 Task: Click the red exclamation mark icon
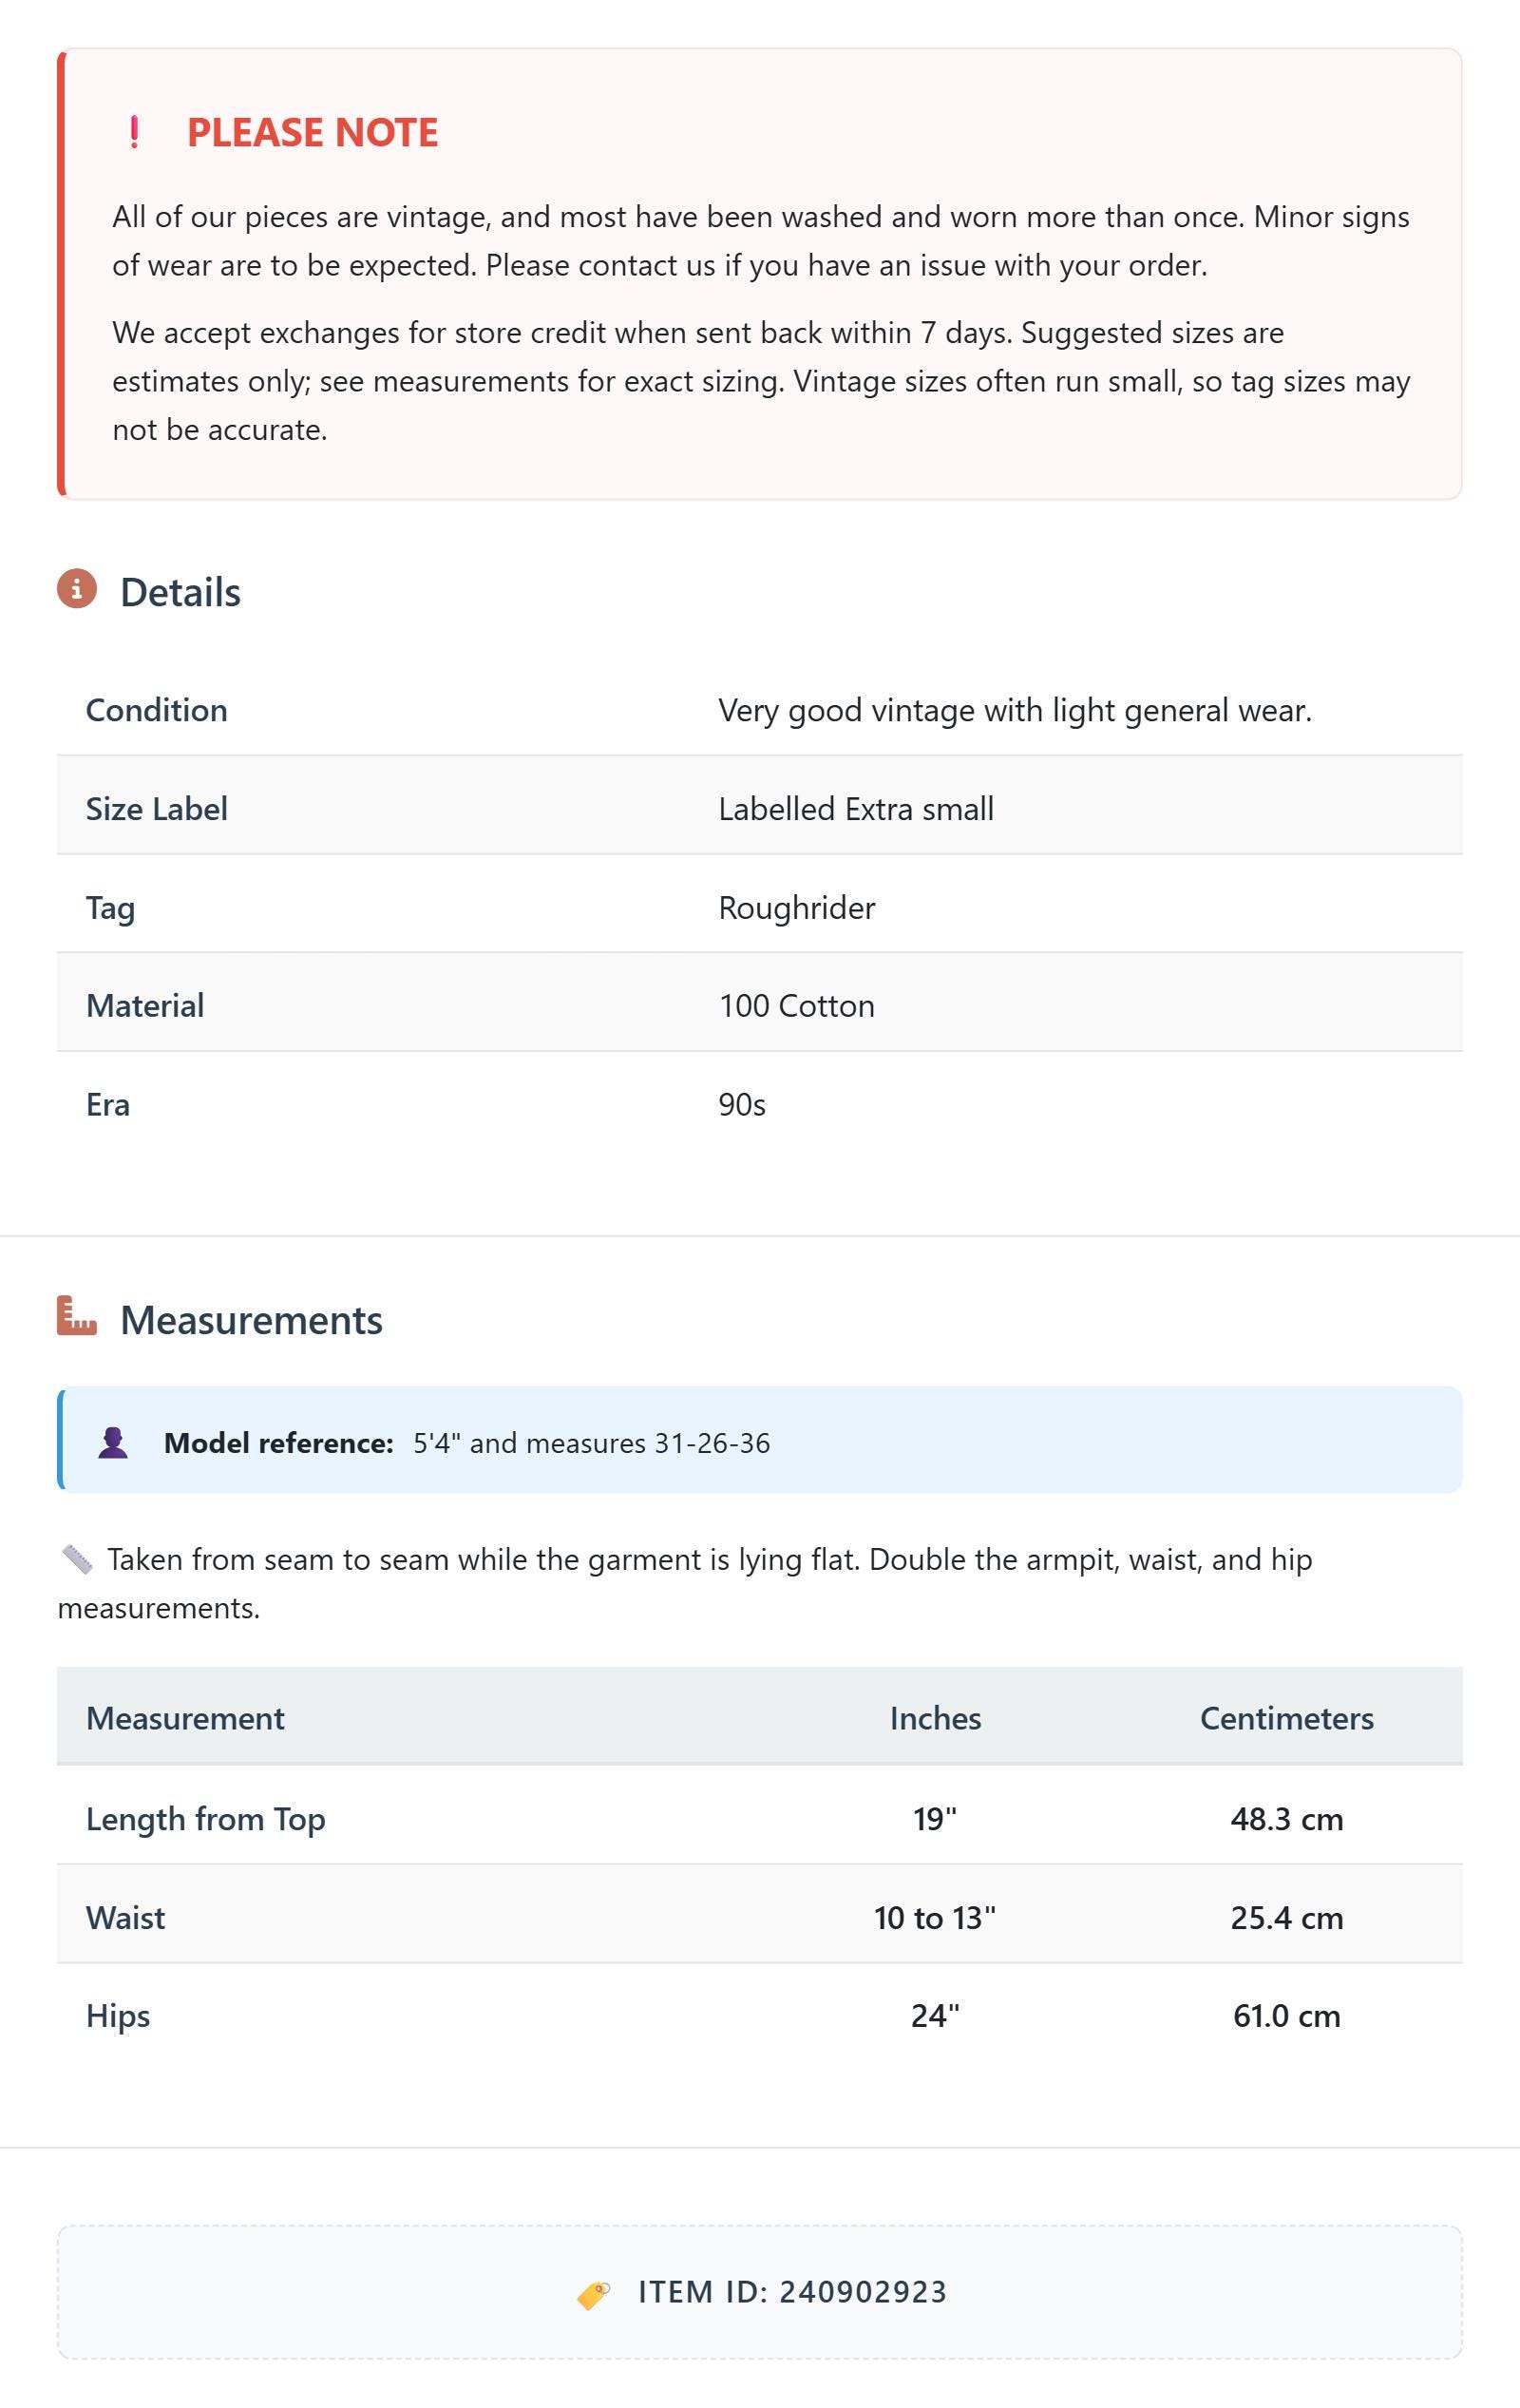tap(134, 132)
